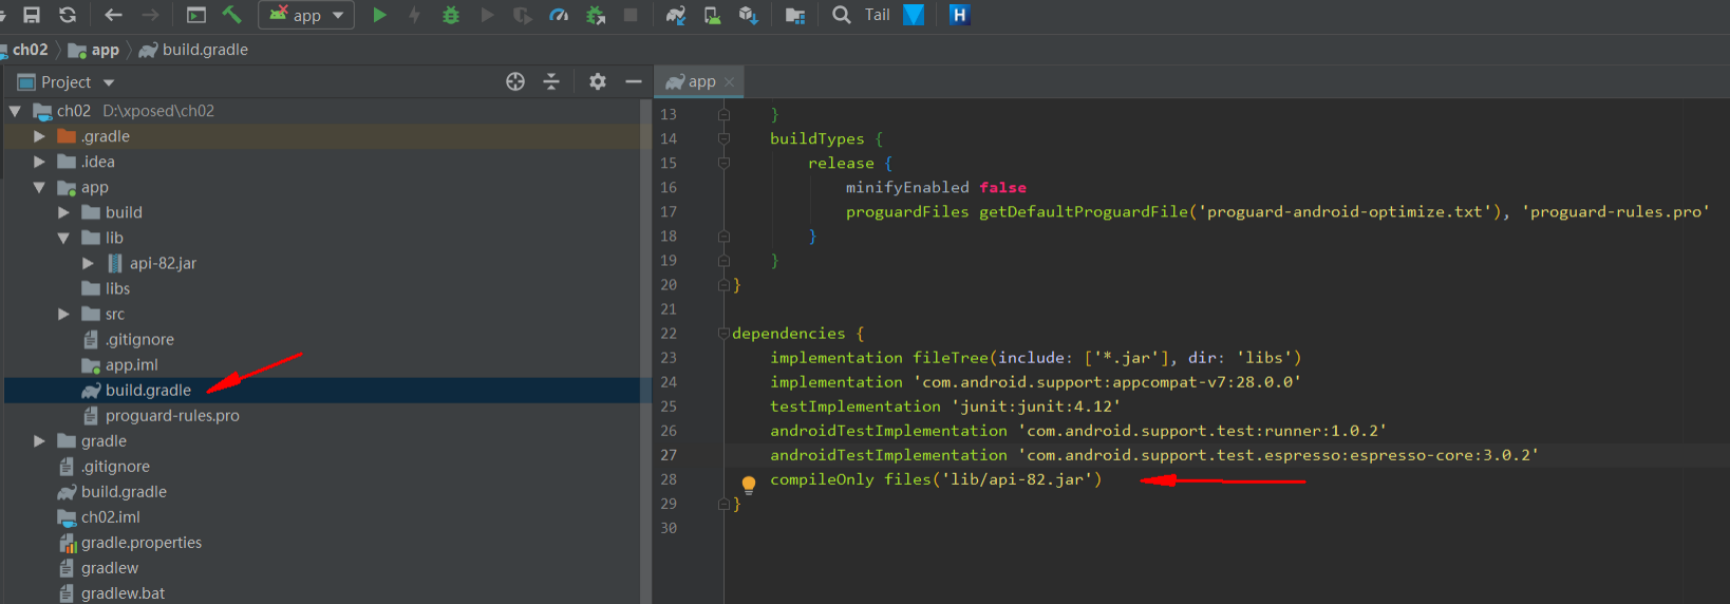Run the app with green play button
Image resolution: width=1730 pixels, height=604 pixels.
pos(380,15)
